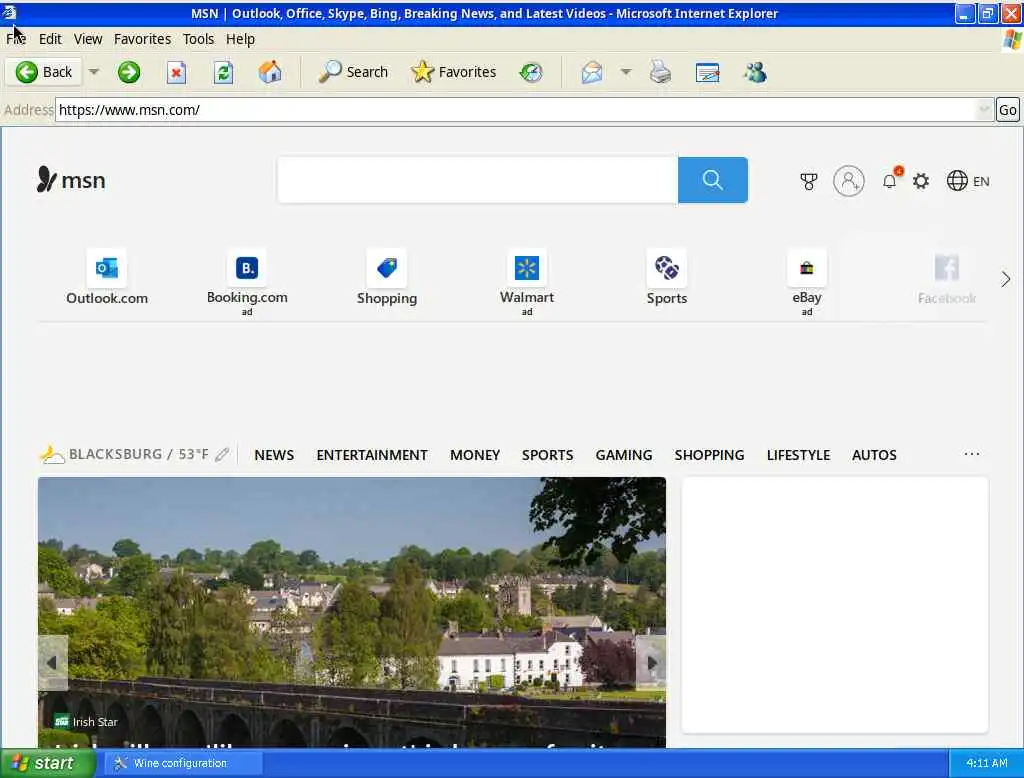Switch to the SHOPPING tab
The image size is (1024, 778).
tap(709, 455)
